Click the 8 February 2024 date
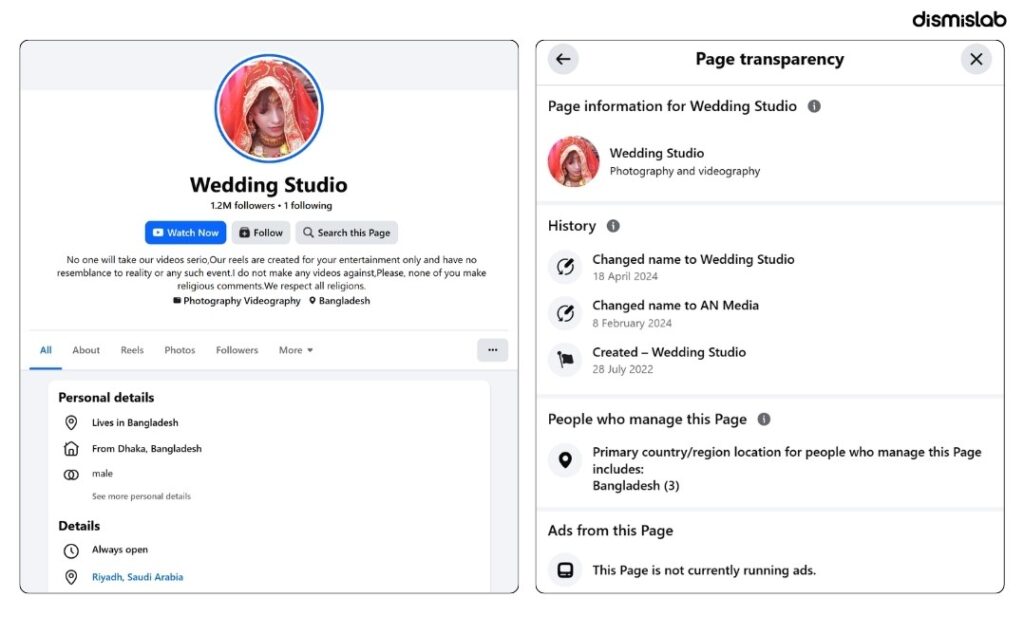Image resolution: width=1024 pixels, height=635 pixels. tap(632, 323)
